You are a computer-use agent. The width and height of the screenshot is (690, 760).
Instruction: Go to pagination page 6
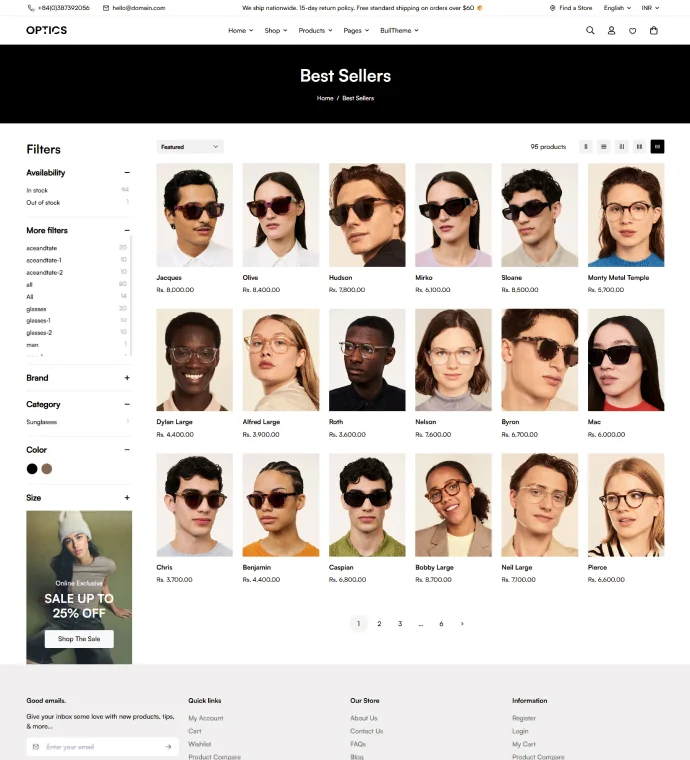pyautogui.click(x=441, y=624)
